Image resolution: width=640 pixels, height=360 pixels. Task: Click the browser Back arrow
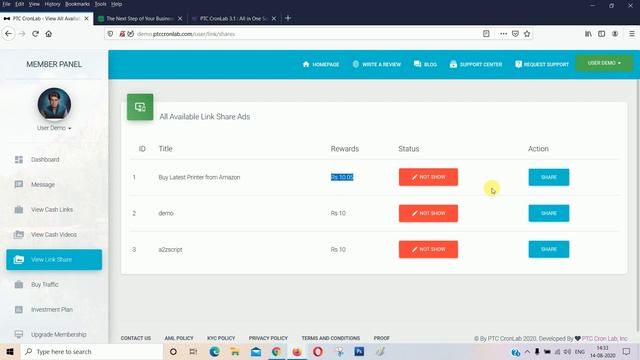[9, 34]
